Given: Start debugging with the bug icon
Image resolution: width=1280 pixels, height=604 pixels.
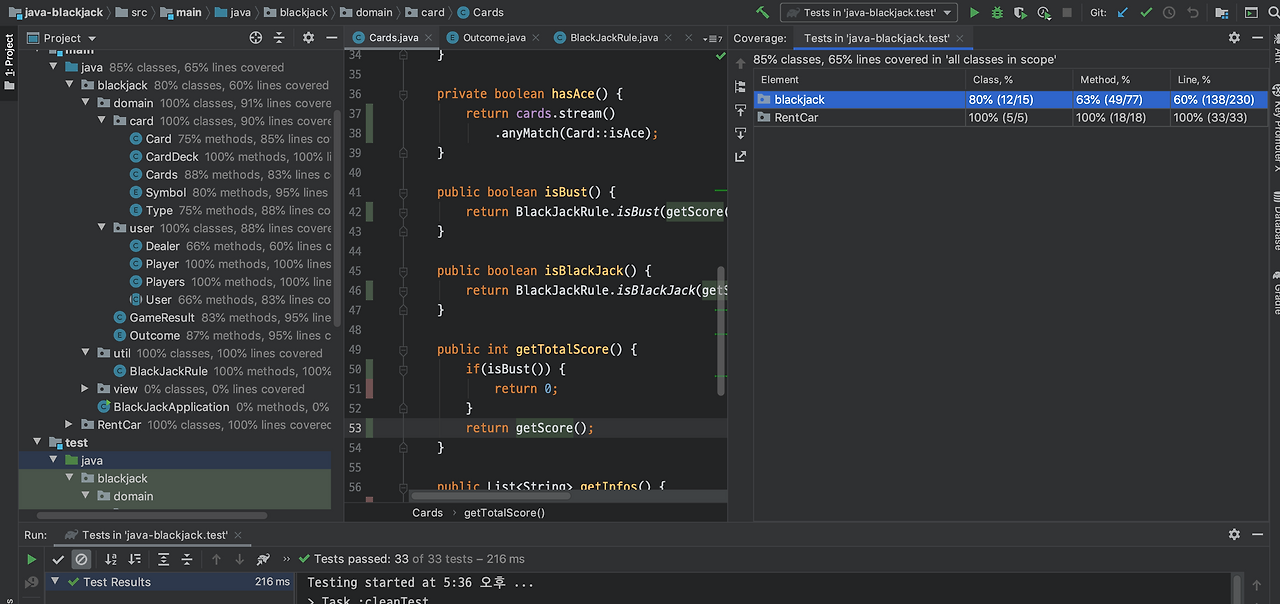Looking at the screenshot, I should click(x=997, y=13).
